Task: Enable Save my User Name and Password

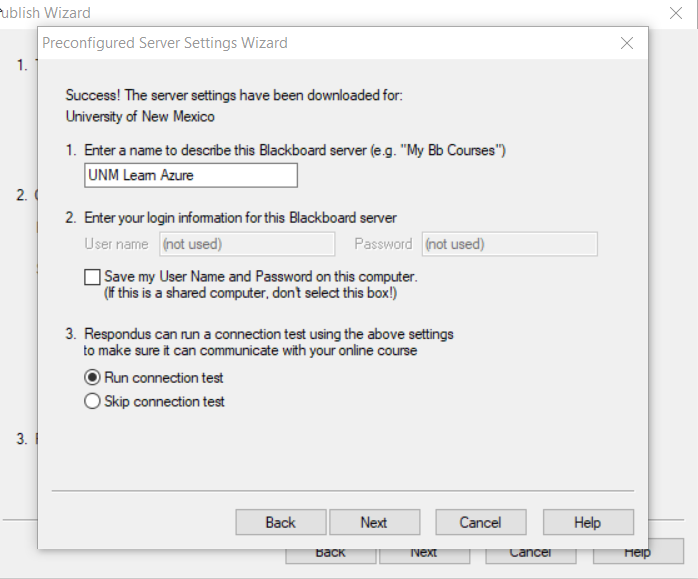Action: pos(93,277)
